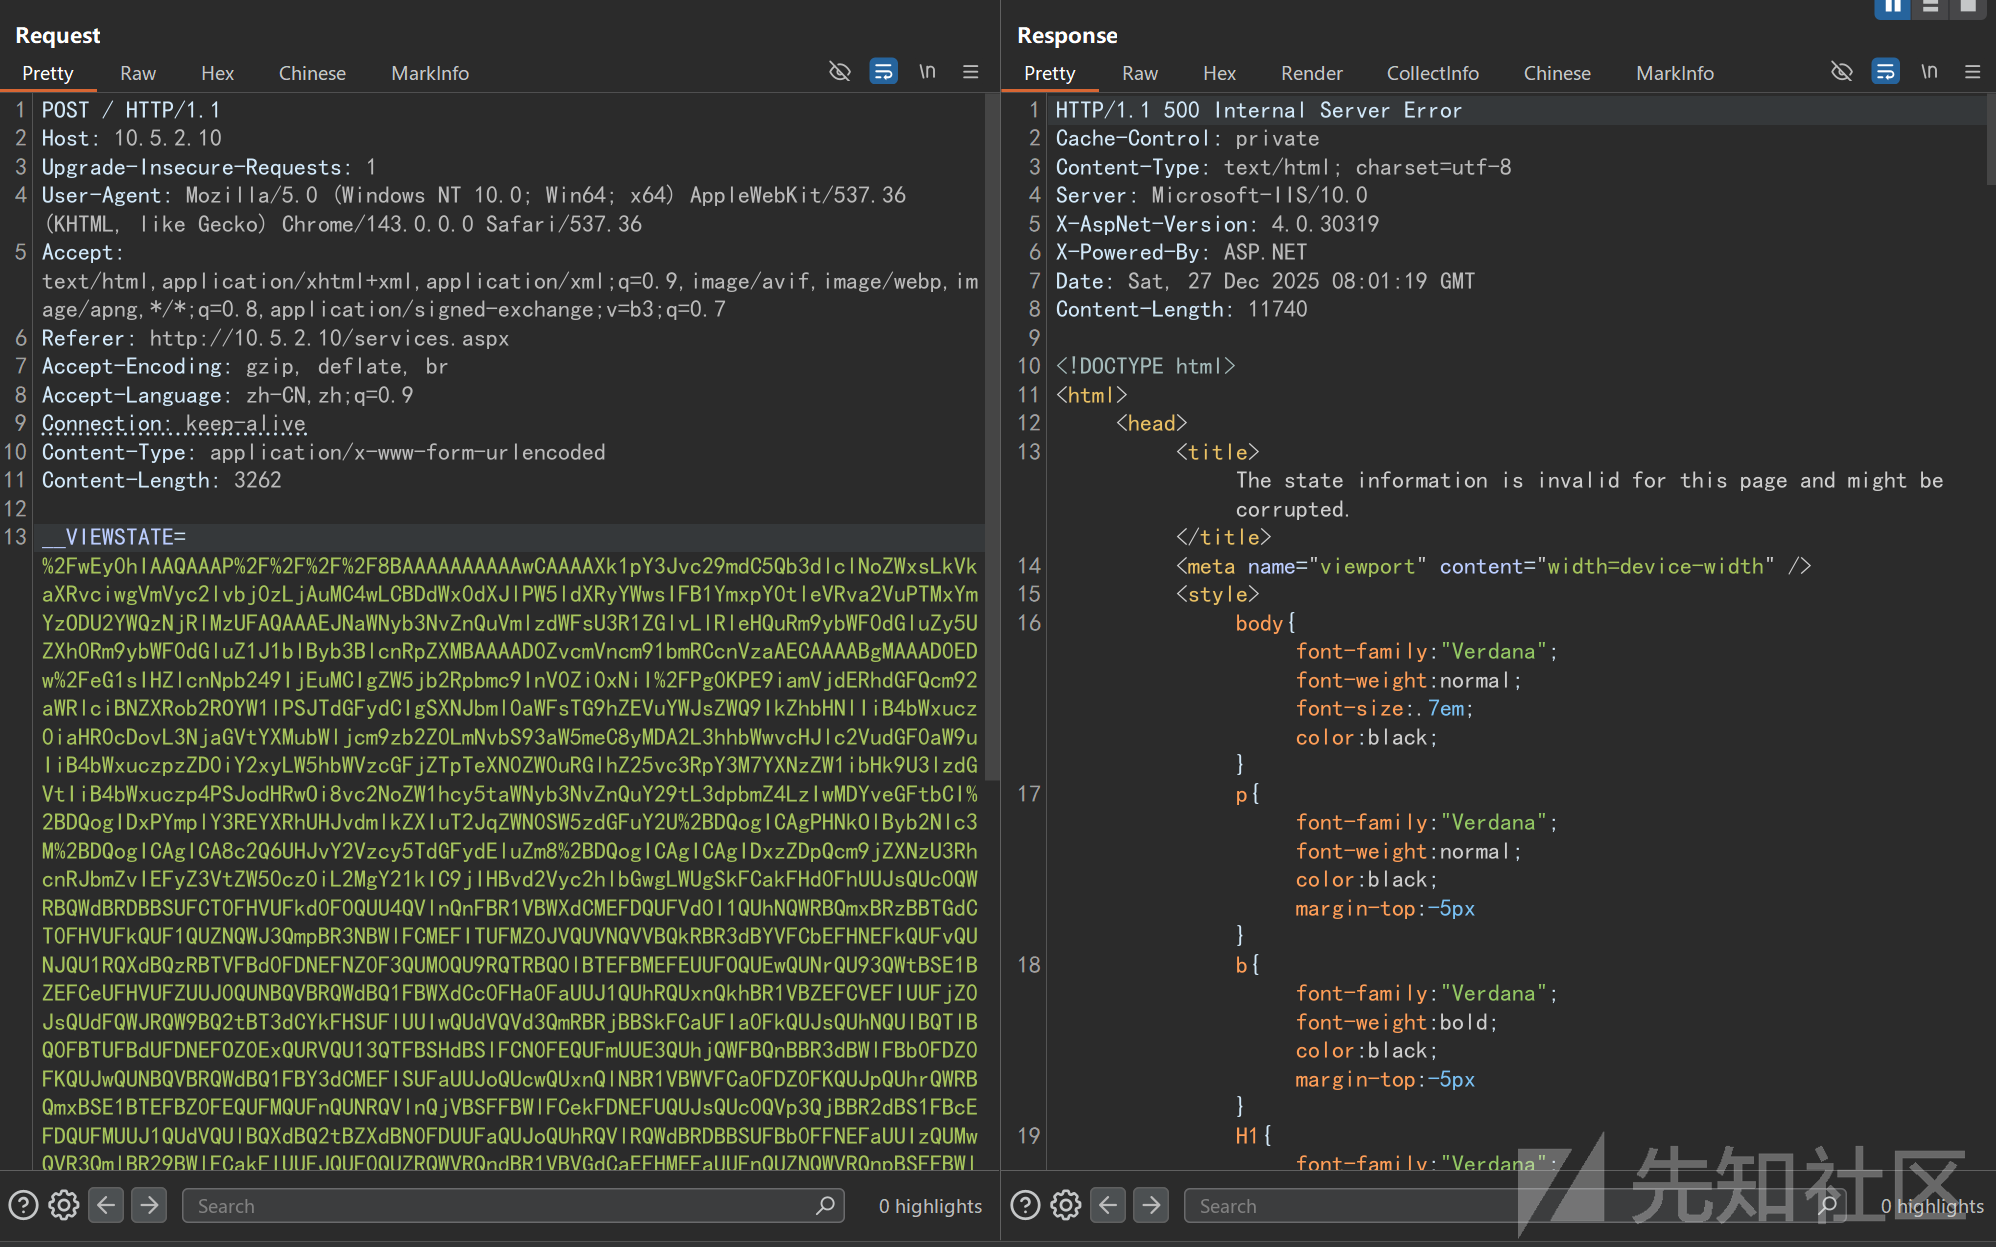Toggle word wrap icon in Response panel
Viewport: 1996px width, 1247px height.
coord(1886,72)
